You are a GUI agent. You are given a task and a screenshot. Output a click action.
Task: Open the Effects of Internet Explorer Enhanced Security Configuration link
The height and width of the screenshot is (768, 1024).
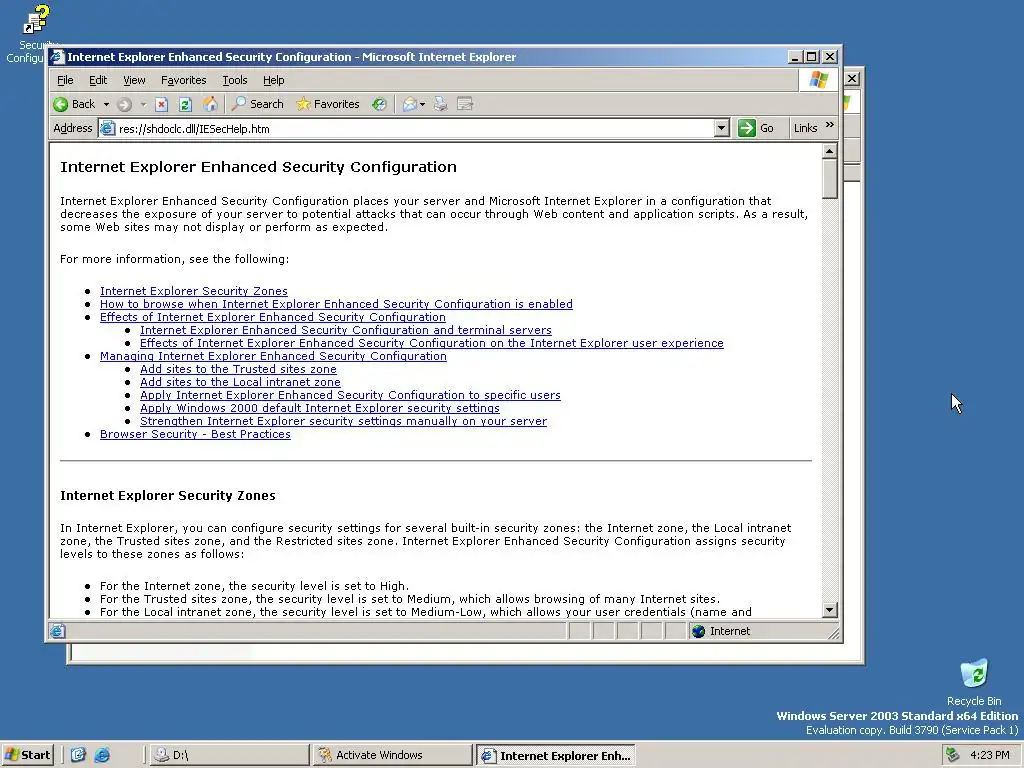[272, 317]
